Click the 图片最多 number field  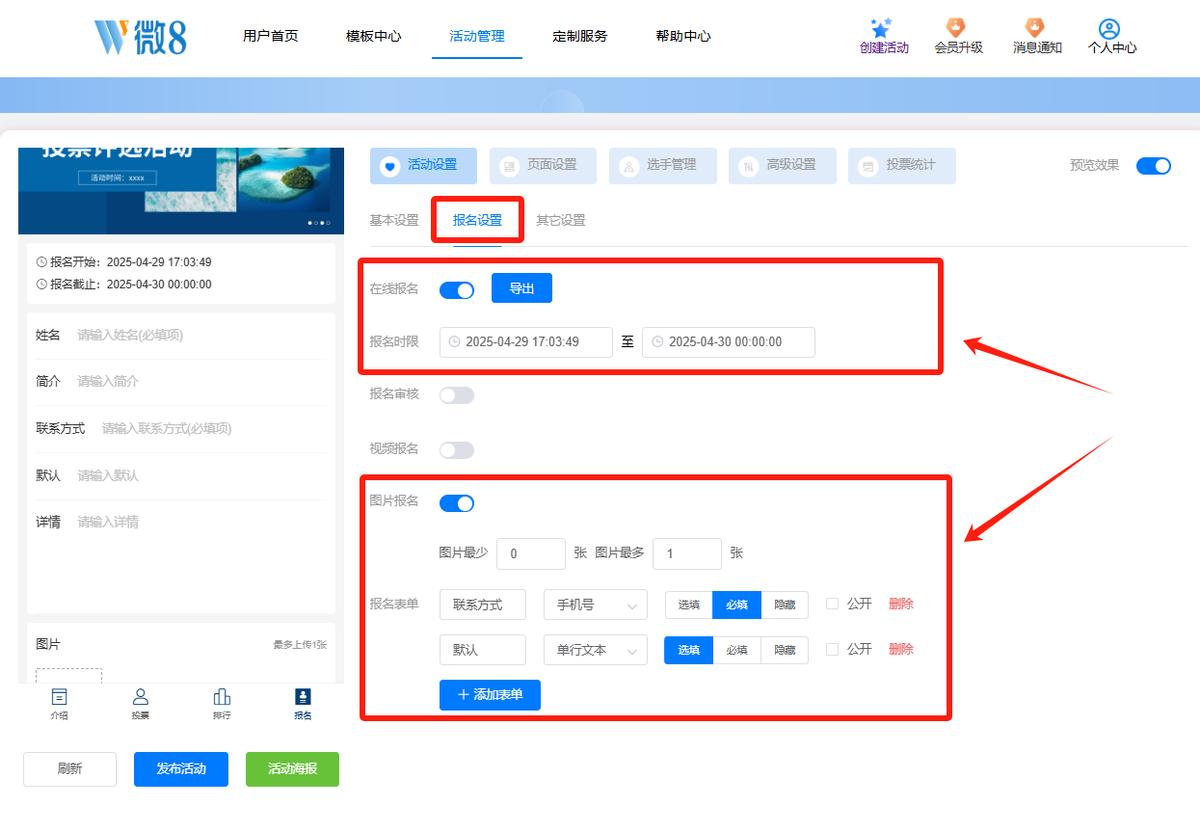click(x=687, y=554)
